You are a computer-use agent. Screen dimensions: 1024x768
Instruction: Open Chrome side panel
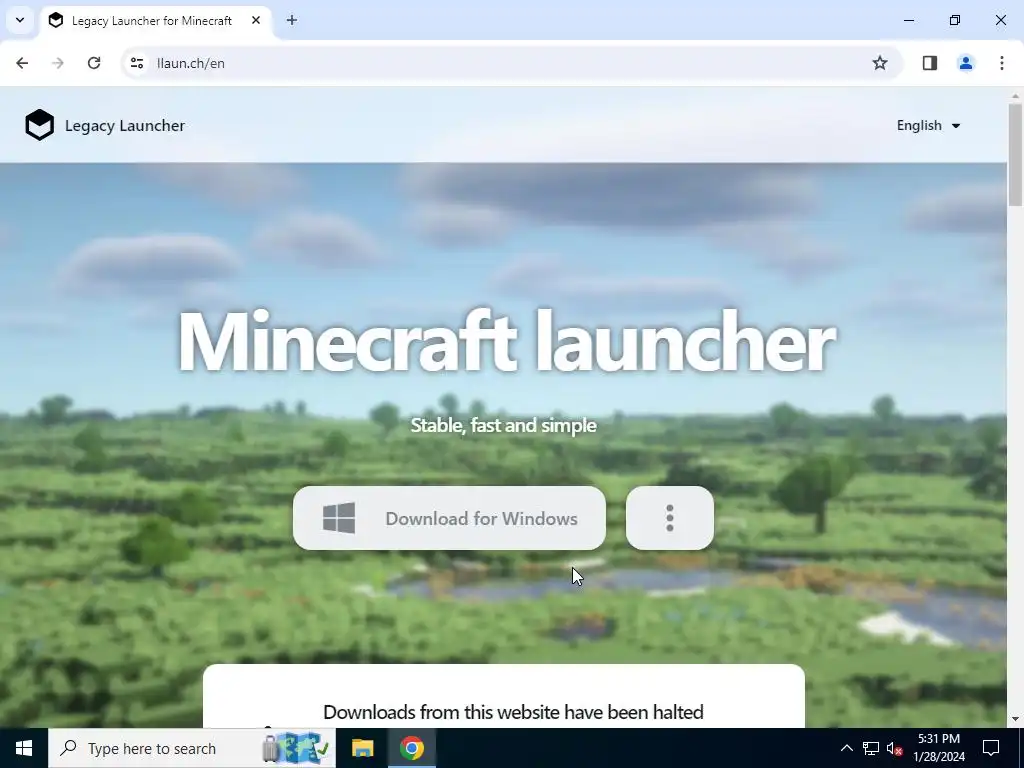(930, 63)
